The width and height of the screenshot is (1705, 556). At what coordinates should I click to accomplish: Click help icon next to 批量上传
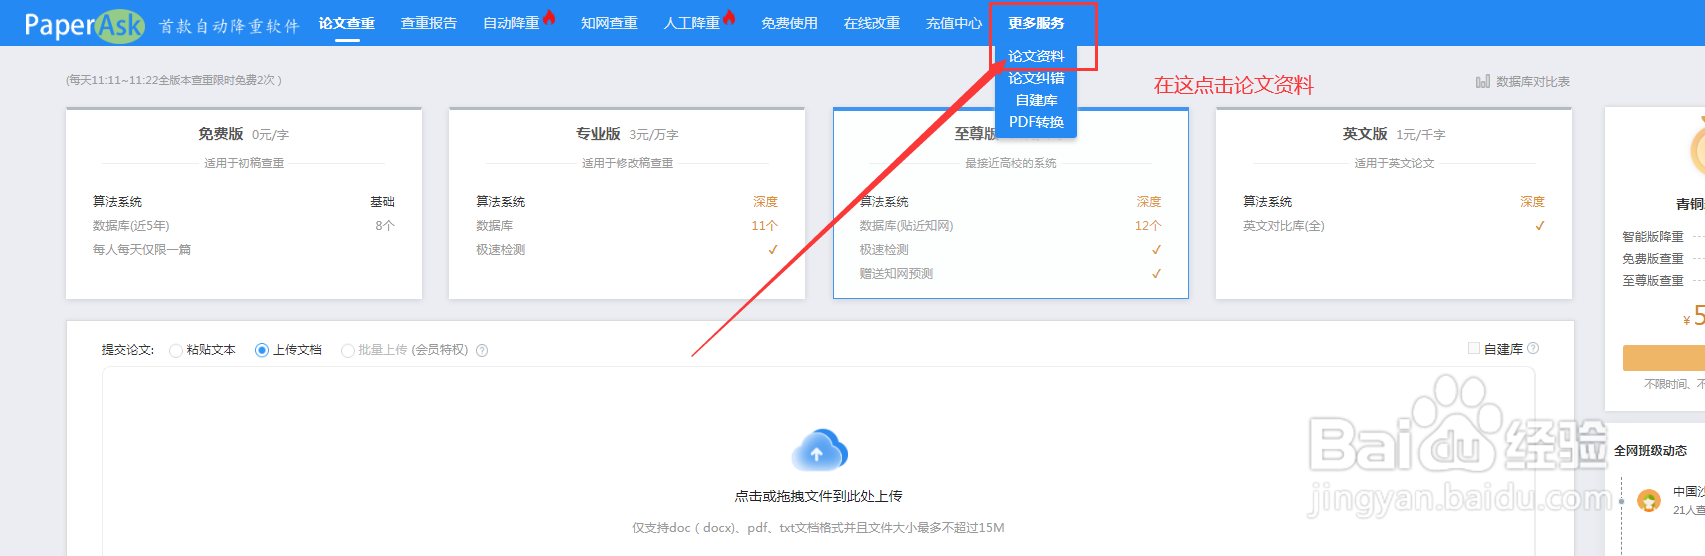tap(482, 350)
